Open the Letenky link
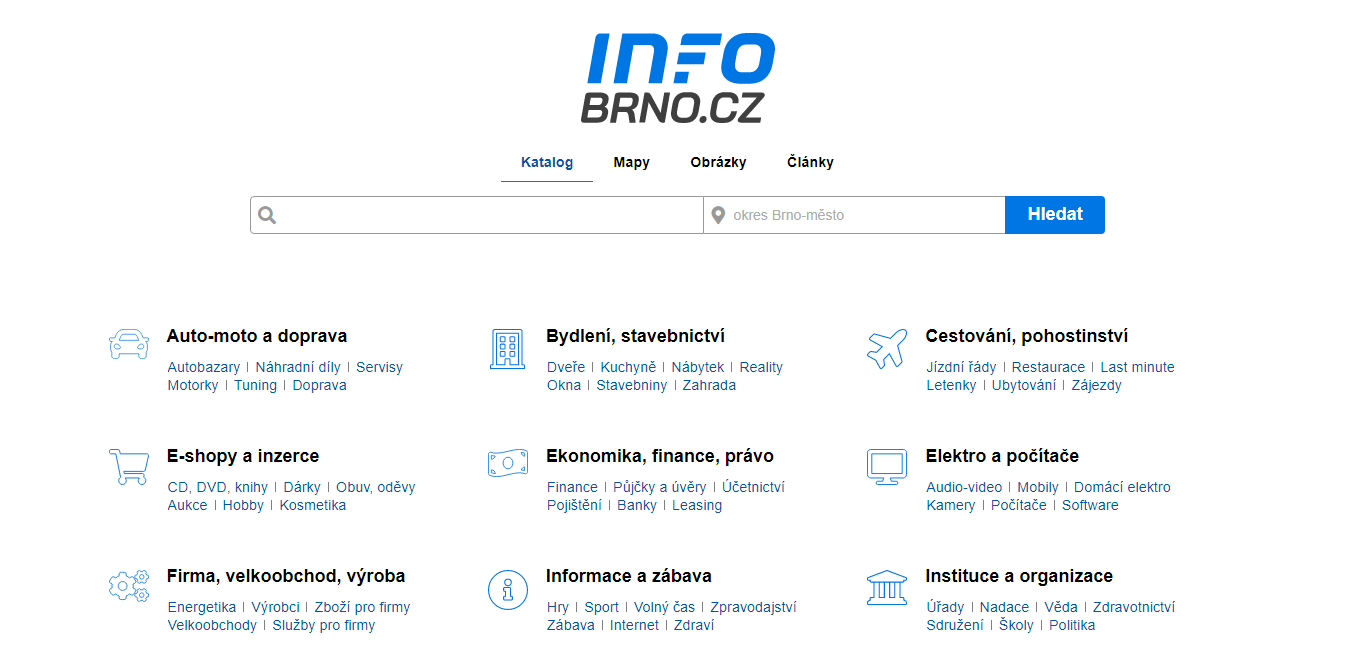This screenshot has width=1363, height=671. [951, 385]
